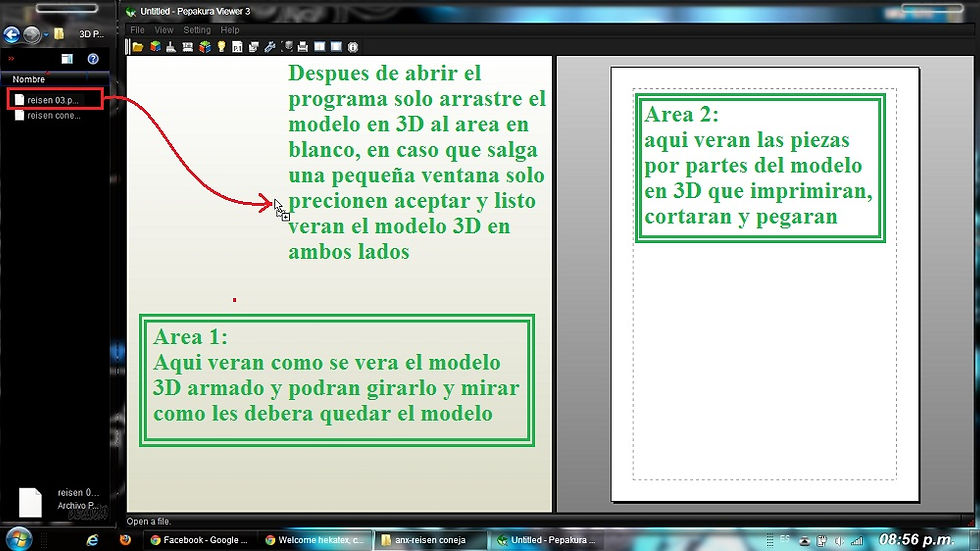Open the info about icon in toolbar
980x551 pixels.
353,47
